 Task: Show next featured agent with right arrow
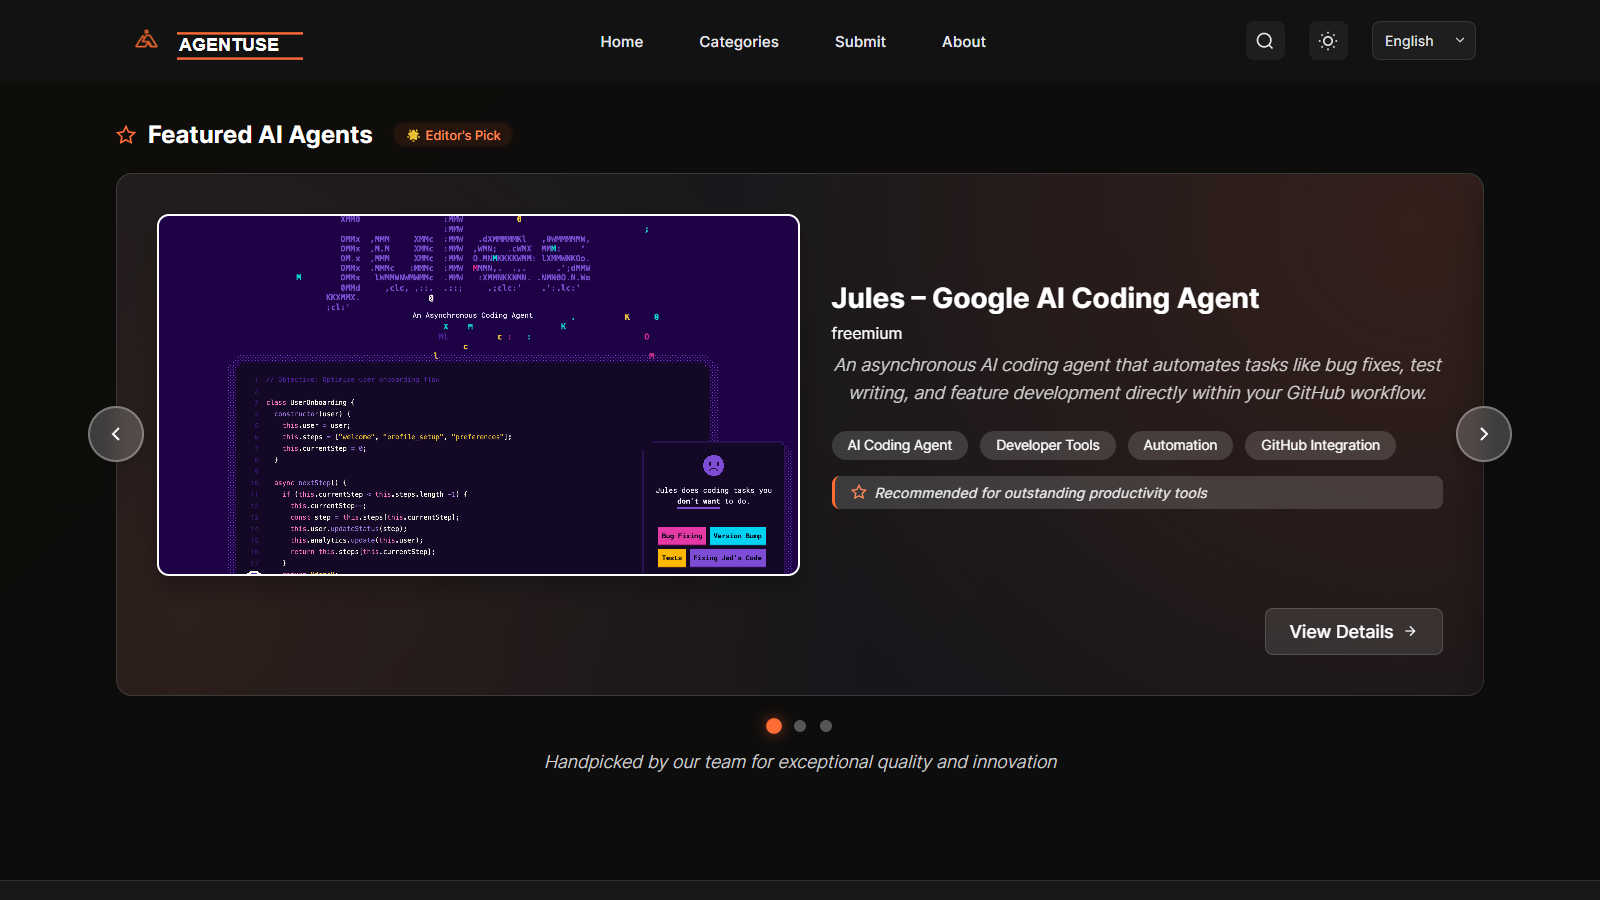(x=1484, y=434)
